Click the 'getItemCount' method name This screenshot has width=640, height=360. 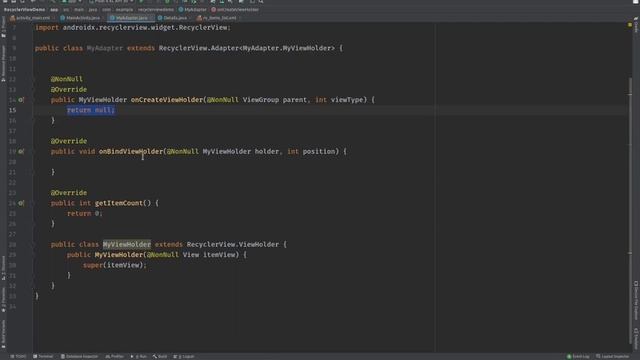point(119,203)
